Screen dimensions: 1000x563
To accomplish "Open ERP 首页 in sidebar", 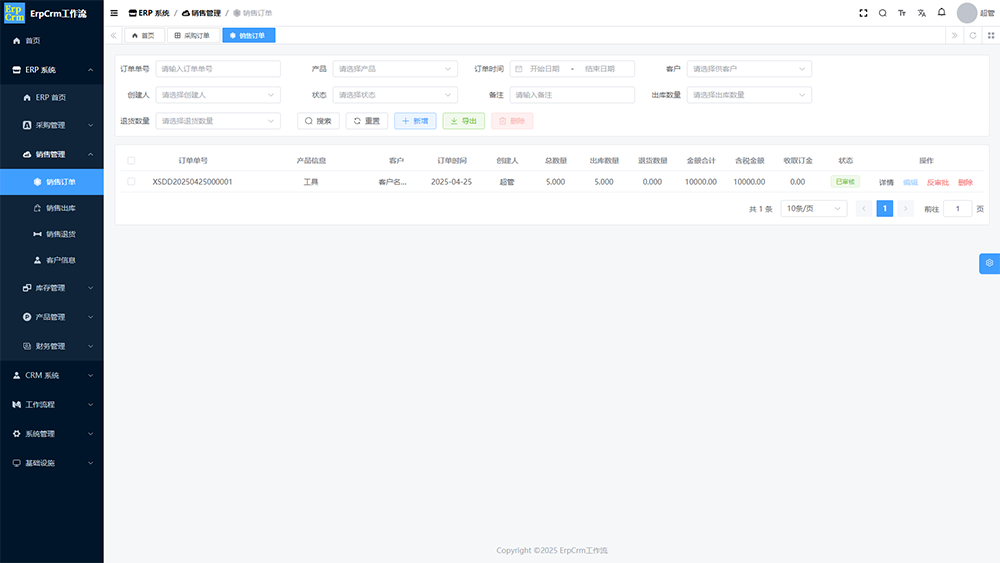I will point(52,98).
